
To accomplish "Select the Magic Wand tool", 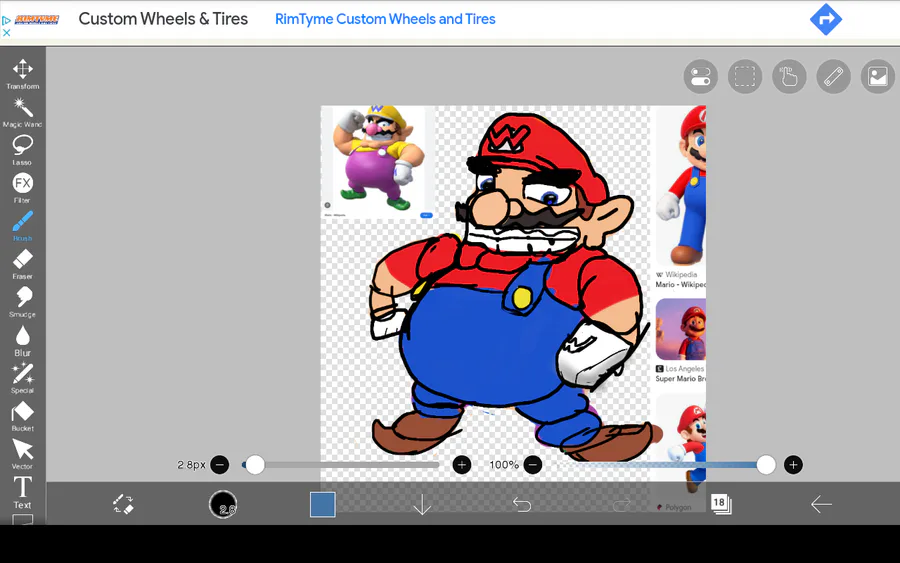I will pyautogui.click(x=22, y=112).
